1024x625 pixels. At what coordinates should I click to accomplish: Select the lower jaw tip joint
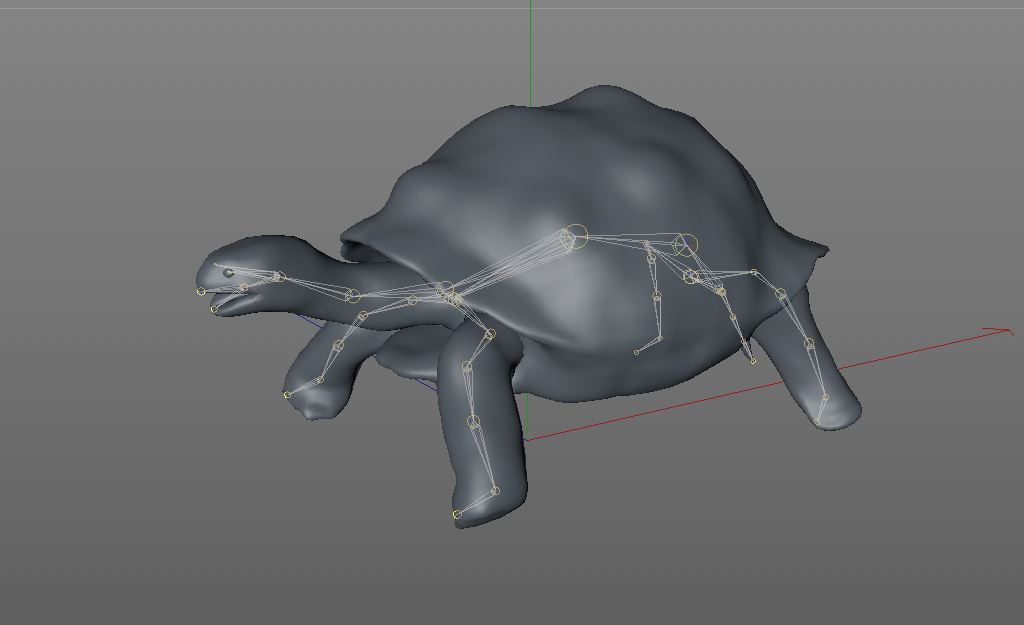tap(214, 309)
